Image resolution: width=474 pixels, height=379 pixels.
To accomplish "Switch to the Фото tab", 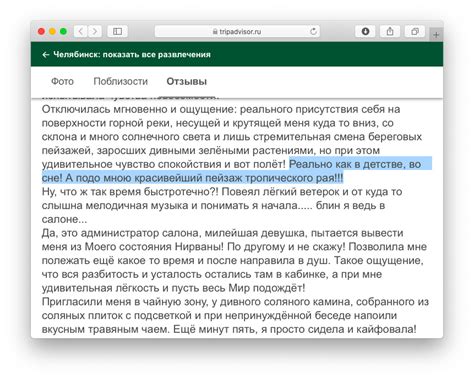I will click(x=62, y=81).
